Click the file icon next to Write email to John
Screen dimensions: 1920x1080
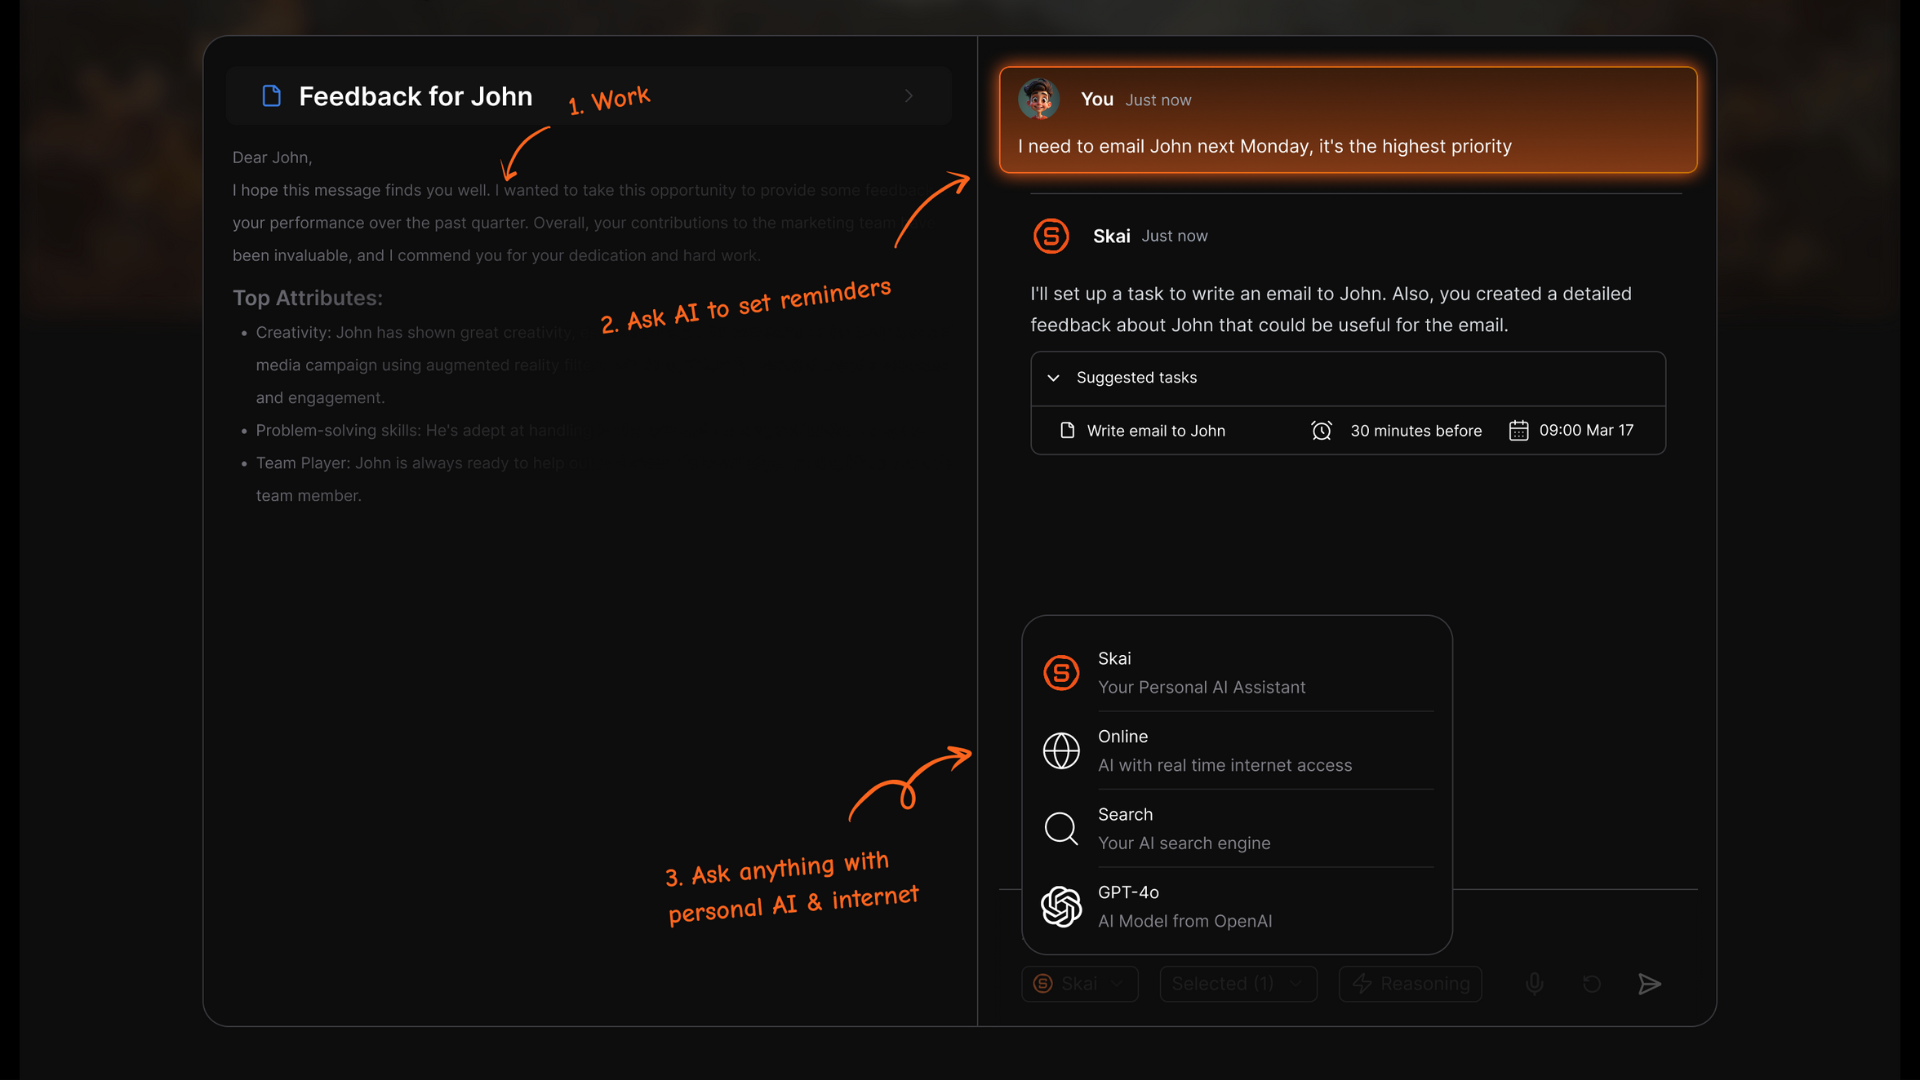[1067, 430]
